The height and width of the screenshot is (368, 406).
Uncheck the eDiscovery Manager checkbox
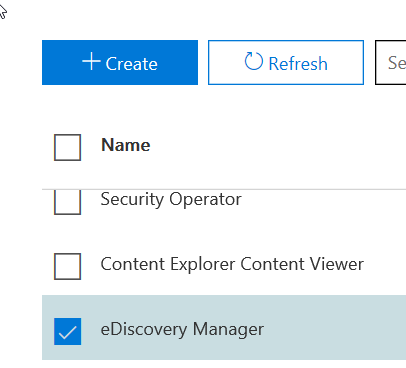(67, 331)
